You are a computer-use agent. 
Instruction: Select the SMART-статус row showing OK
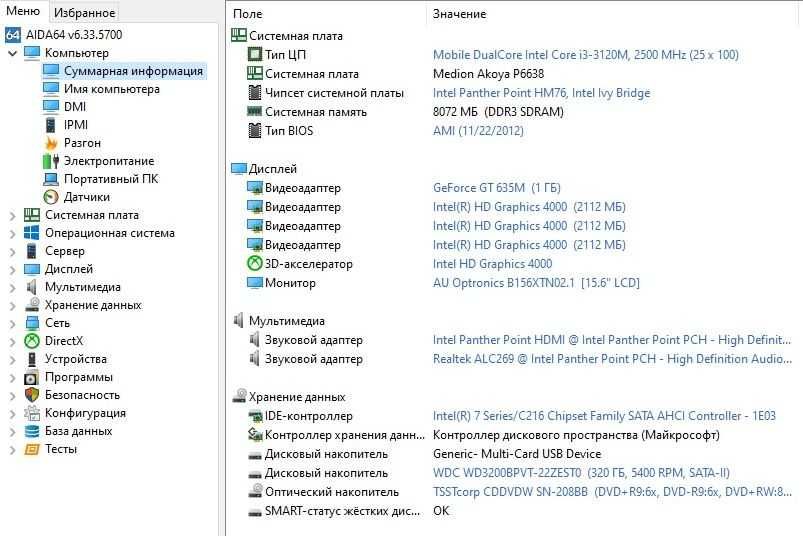pyautogui.click(x=514, y=511)
